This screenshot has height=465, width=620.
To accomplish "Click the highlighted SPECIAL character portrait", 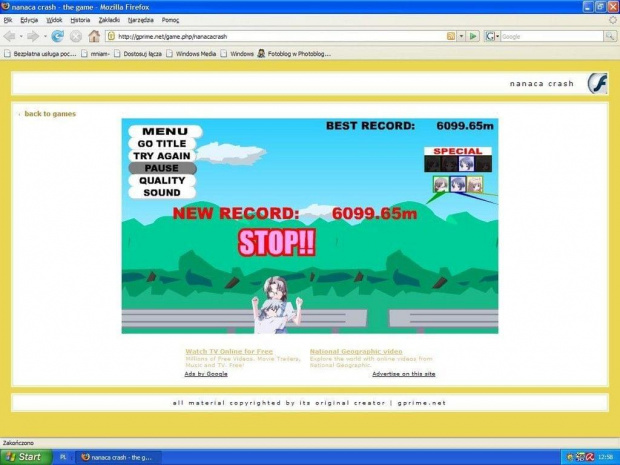I will (x=466, y=164).
